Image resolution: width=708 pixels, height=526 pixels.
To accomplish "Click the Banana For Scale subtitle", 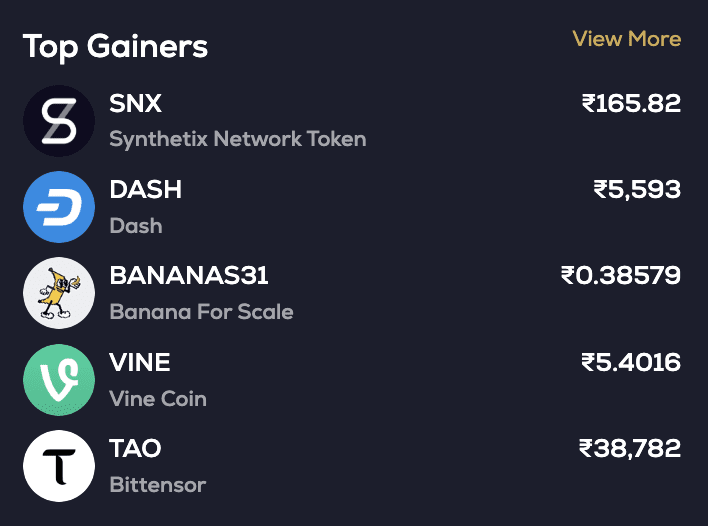I will (x=201, y=311).
